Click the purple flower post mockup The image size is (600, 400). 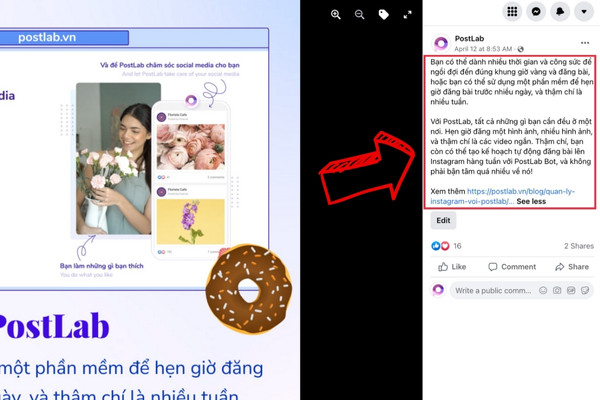click(191, 222)
